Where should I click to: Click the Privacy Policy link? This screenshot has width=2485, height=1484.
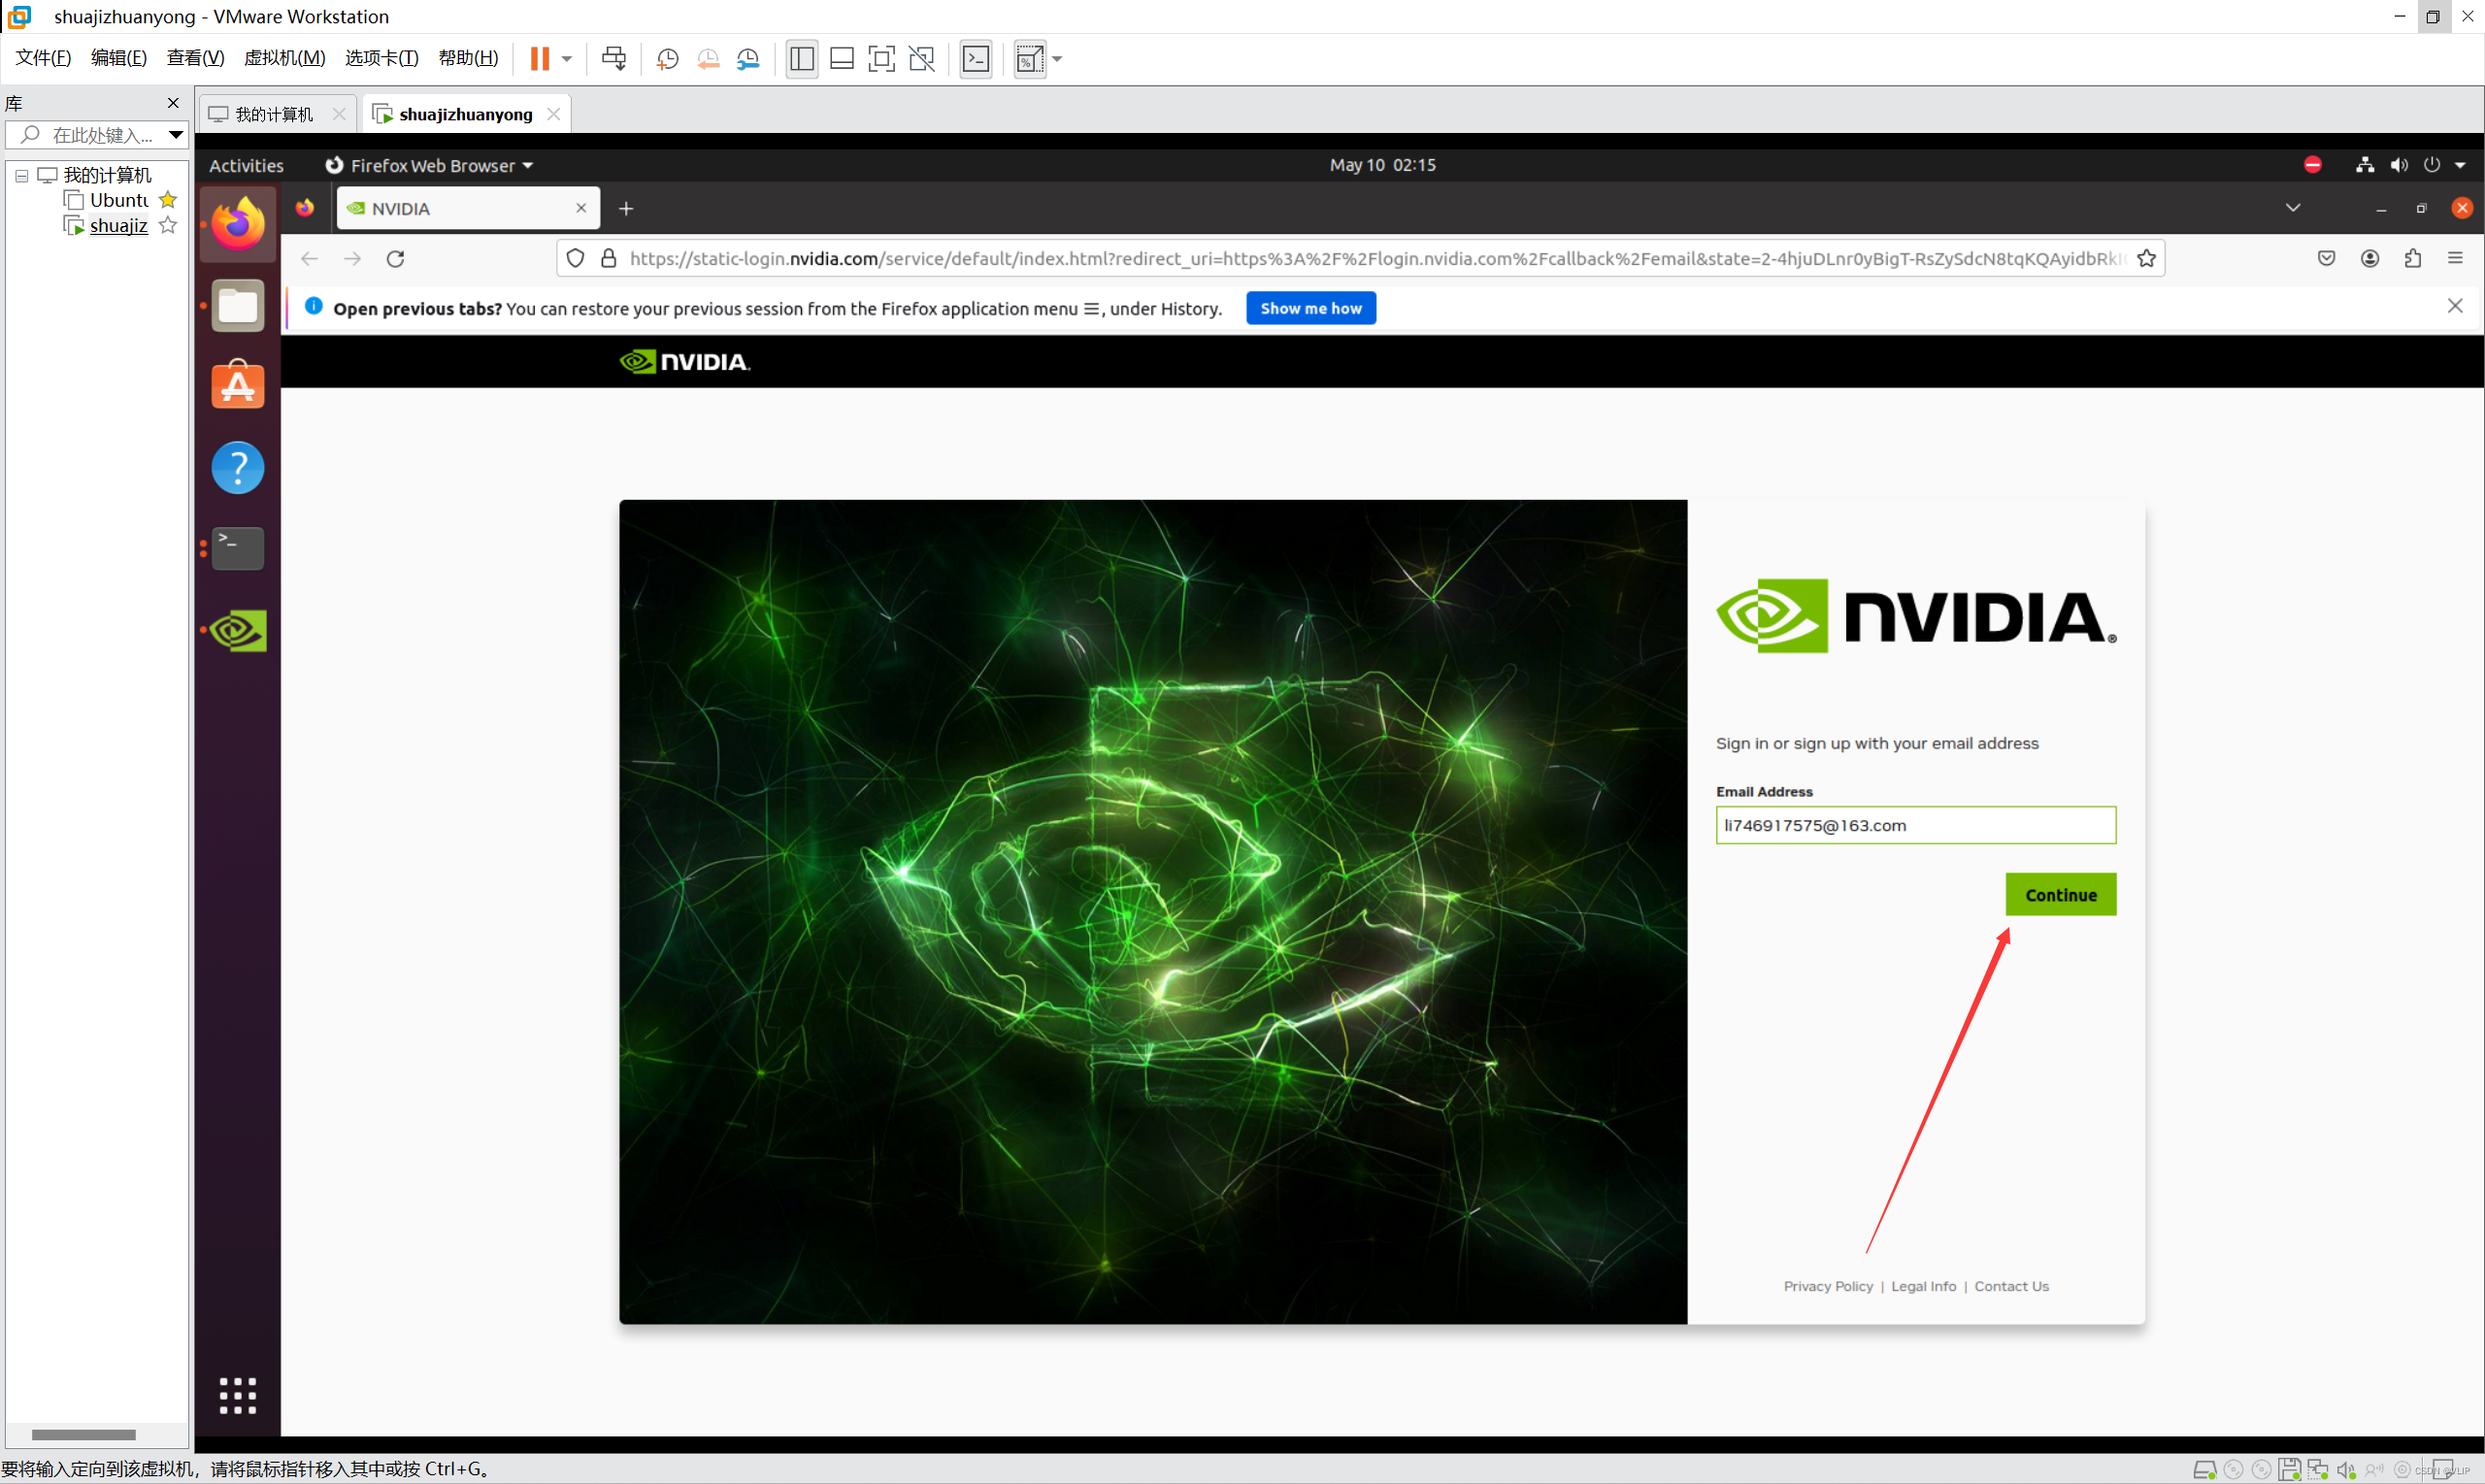[x=1827, y=1286]
